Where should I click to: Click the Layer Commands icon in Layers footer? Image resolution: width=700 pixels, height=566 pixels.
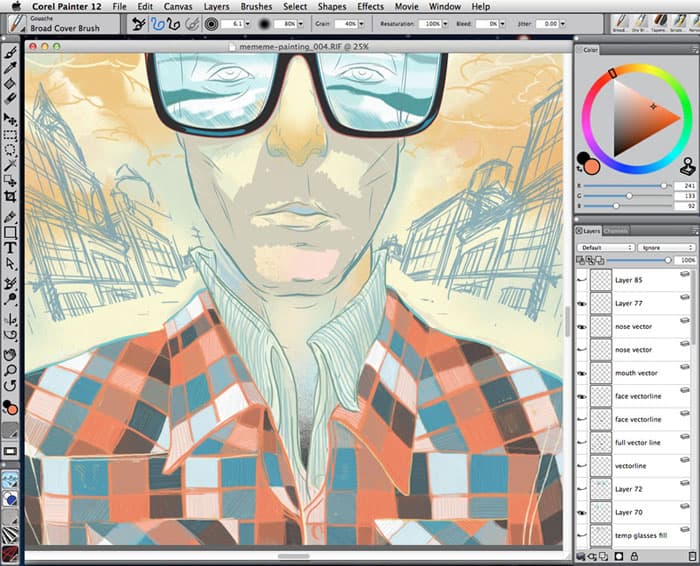tap(581, 557)
